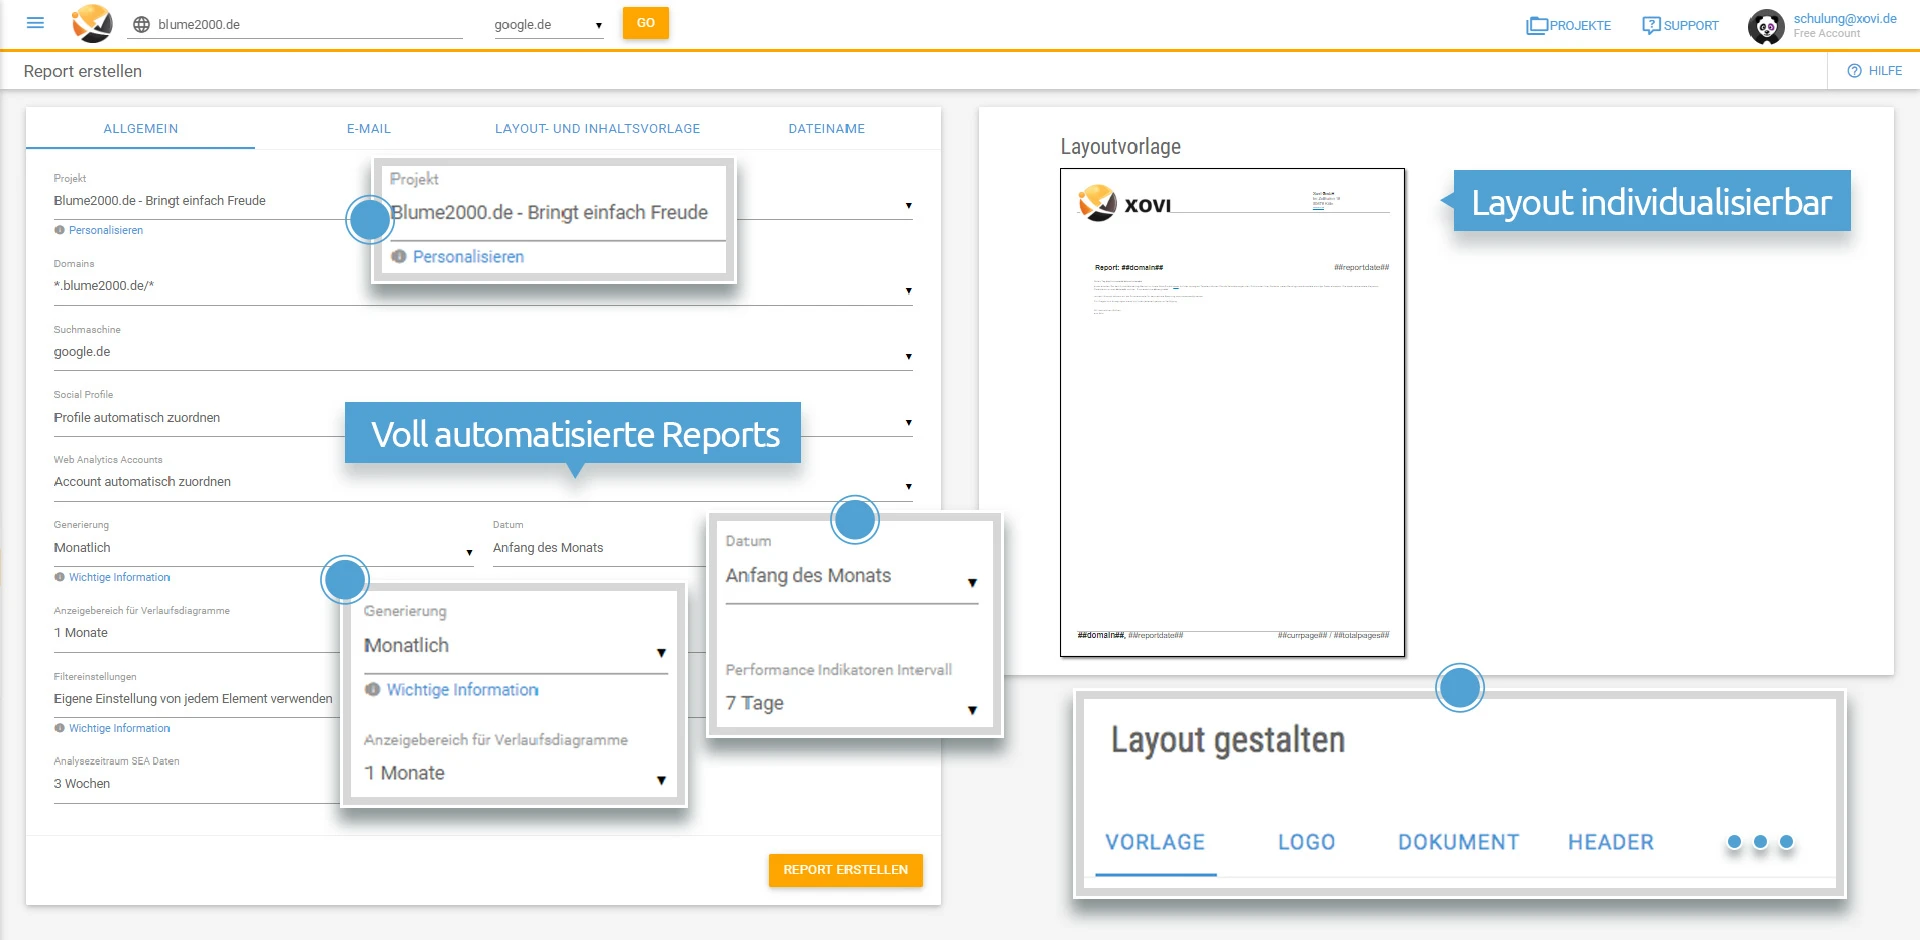Open the Suchmaschine google.de dropdown
1920x940 pixels.
[x=907, y=356]
